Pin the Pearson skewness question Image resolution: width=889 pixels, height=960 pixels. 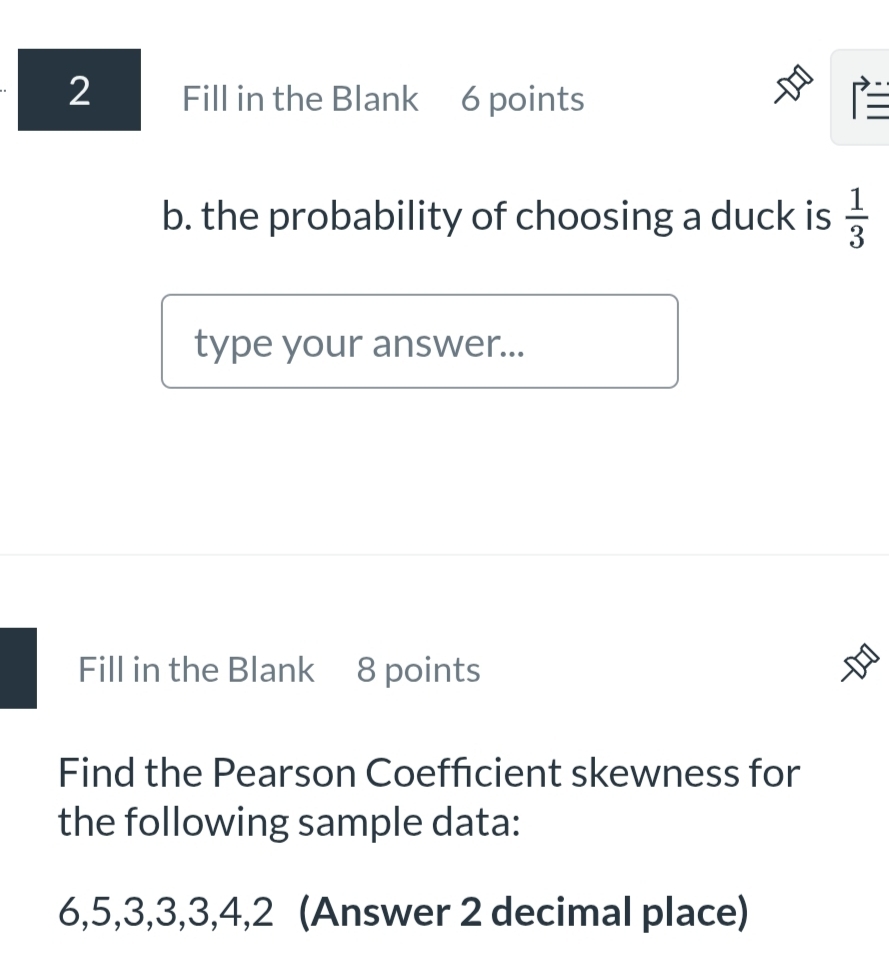pyautogui.click(x=860, y=665)
